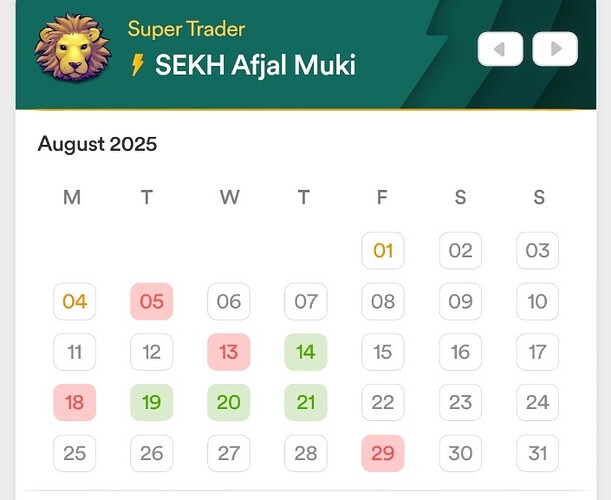The height and width of the screenshot is (500, 611).
Task: Open the red loss day 13
Action: point(229,352)
